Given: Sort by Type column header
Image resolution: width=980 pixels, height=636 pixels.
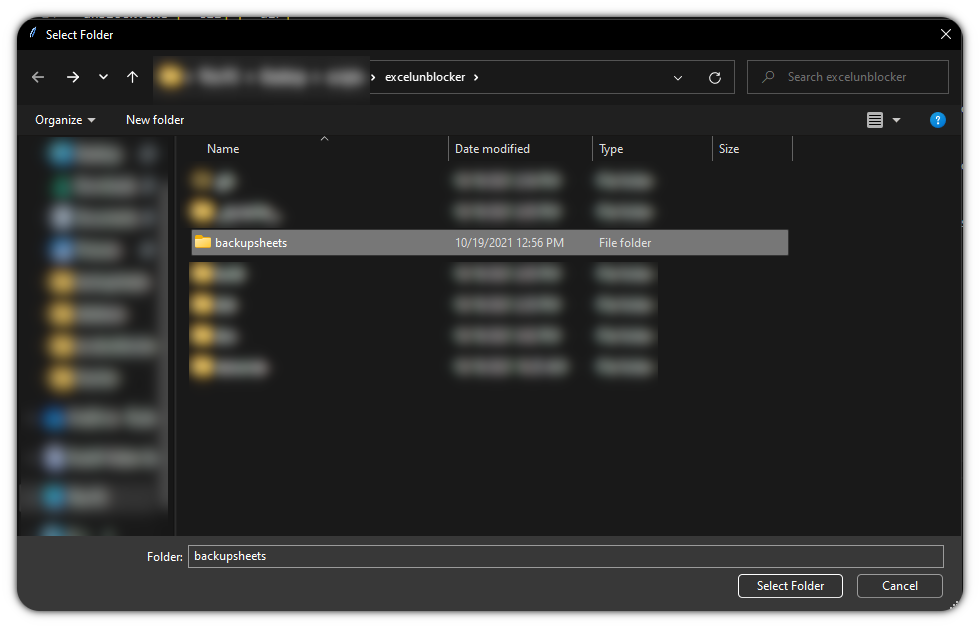Looking at the screenshot, I should [611, 149].
